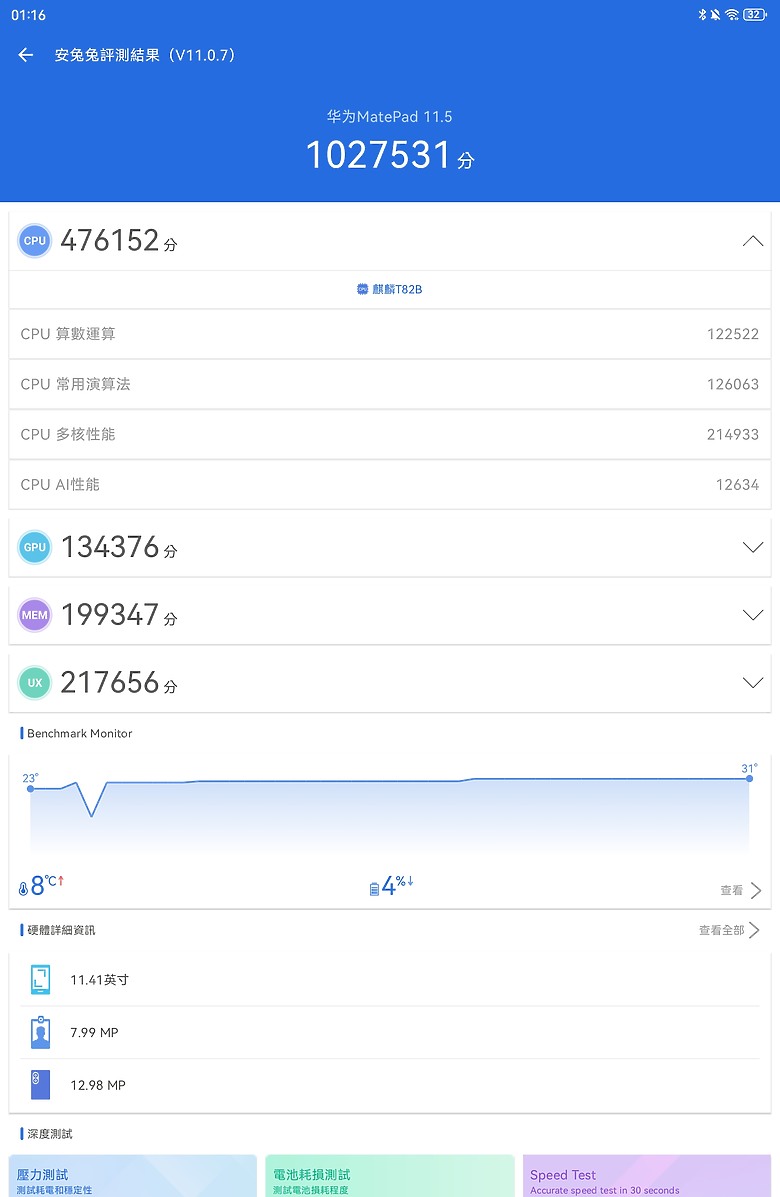780x1197 pixels.
Task: Tap the rear camera icon for 12.98 MP
Action: [40, 1085]
